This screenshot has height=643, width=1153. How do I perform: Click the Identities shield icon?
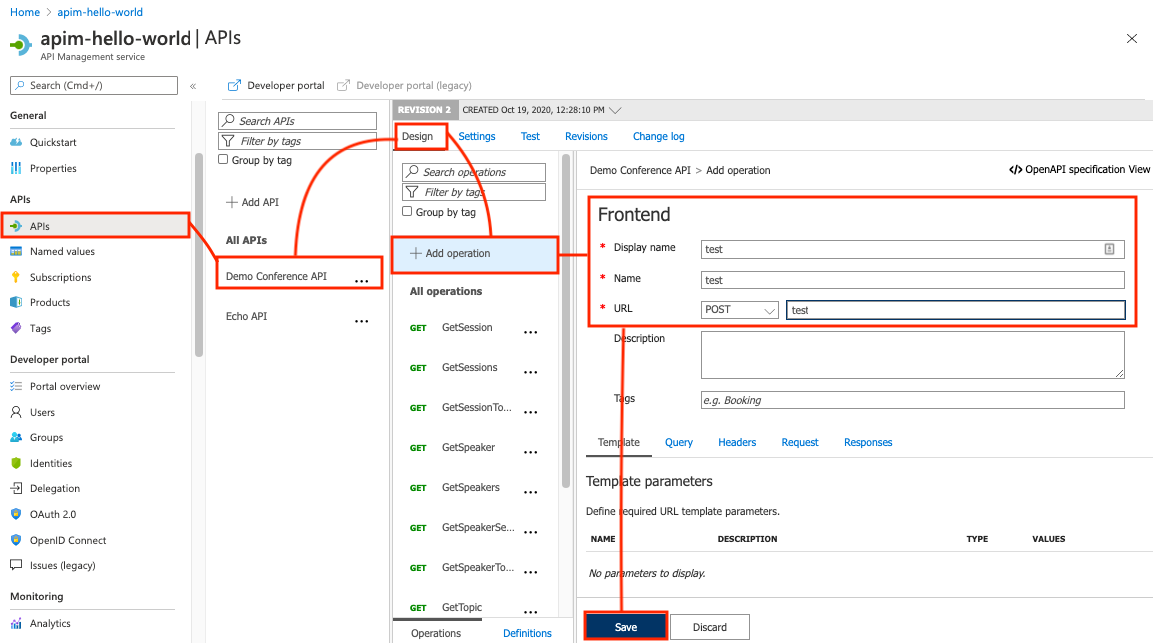point(16,463)
